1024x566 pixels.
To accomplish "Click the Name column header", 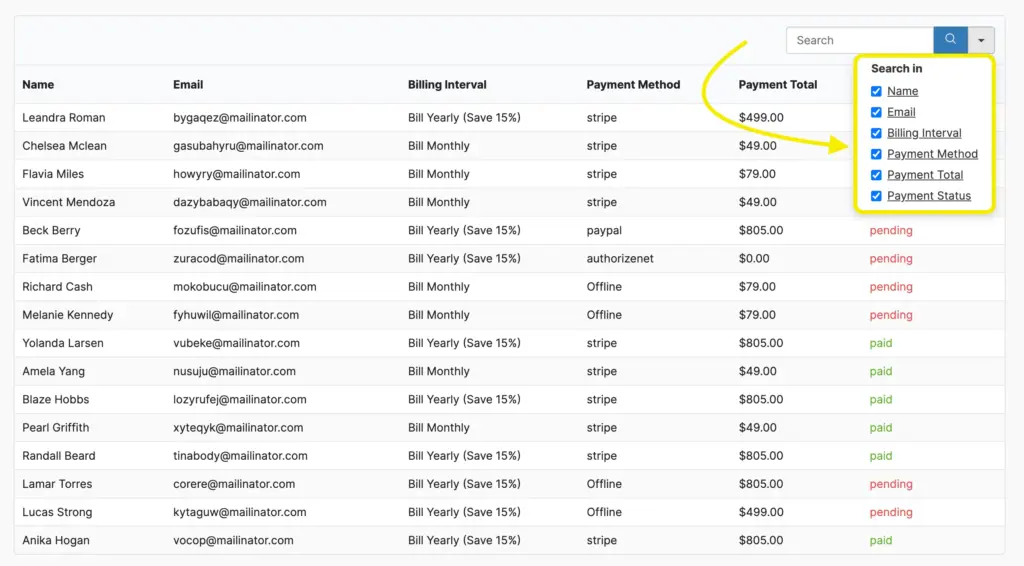I will tap(38, 84).
